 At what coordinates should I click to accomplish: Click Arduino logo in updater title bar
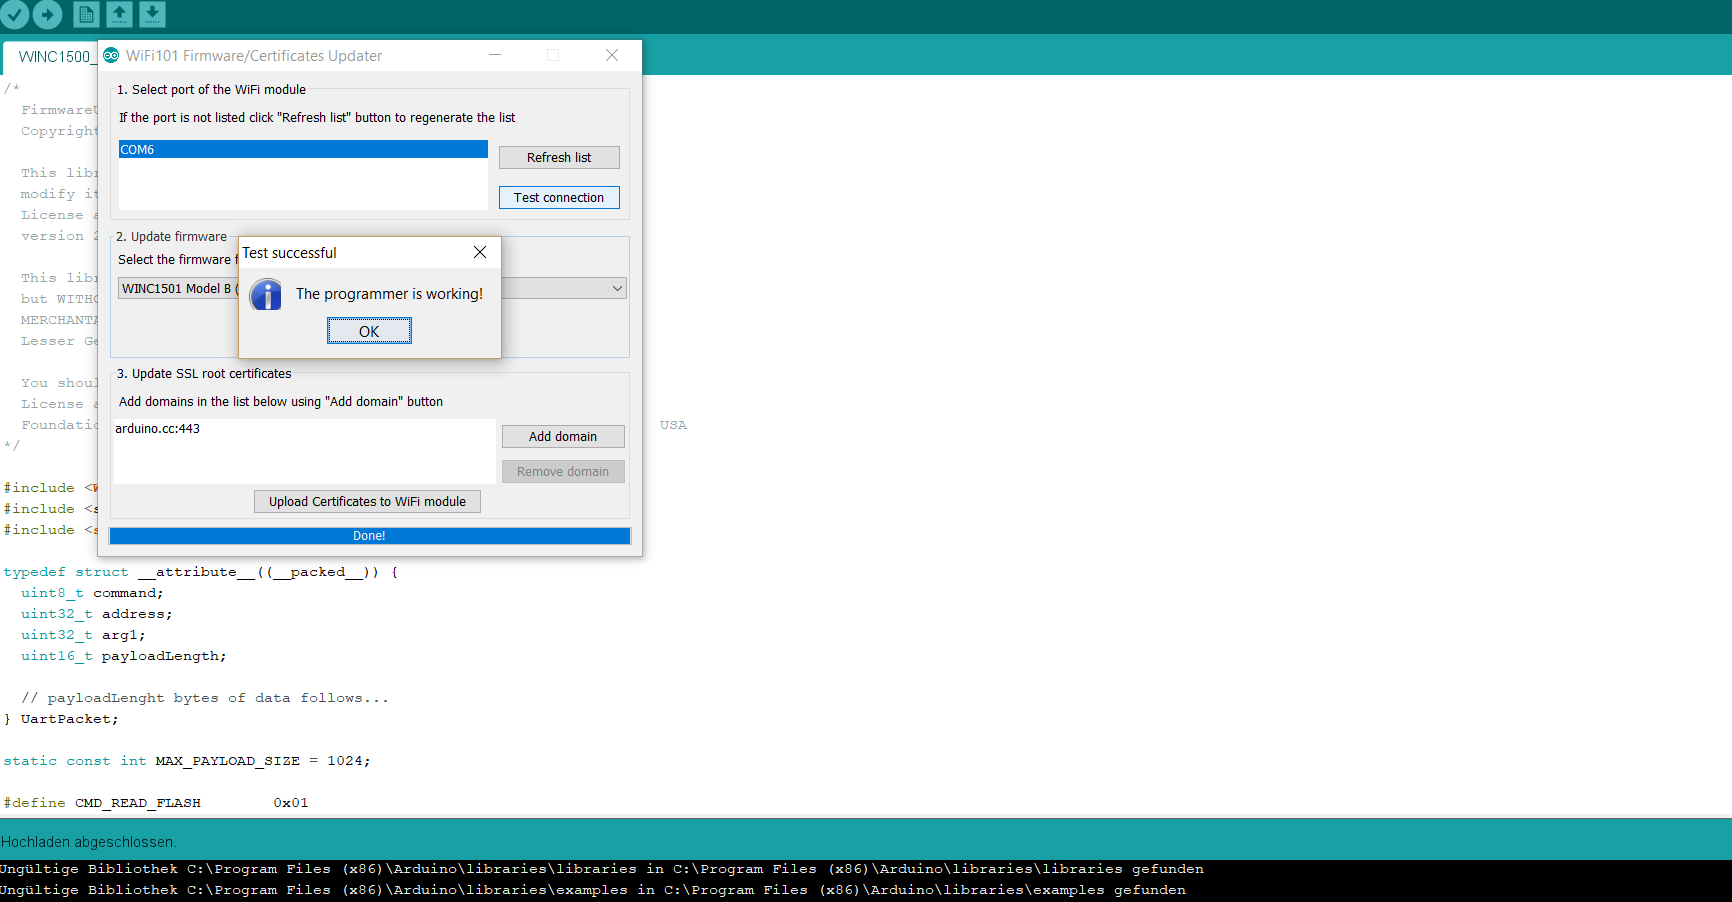coord(111,55)
